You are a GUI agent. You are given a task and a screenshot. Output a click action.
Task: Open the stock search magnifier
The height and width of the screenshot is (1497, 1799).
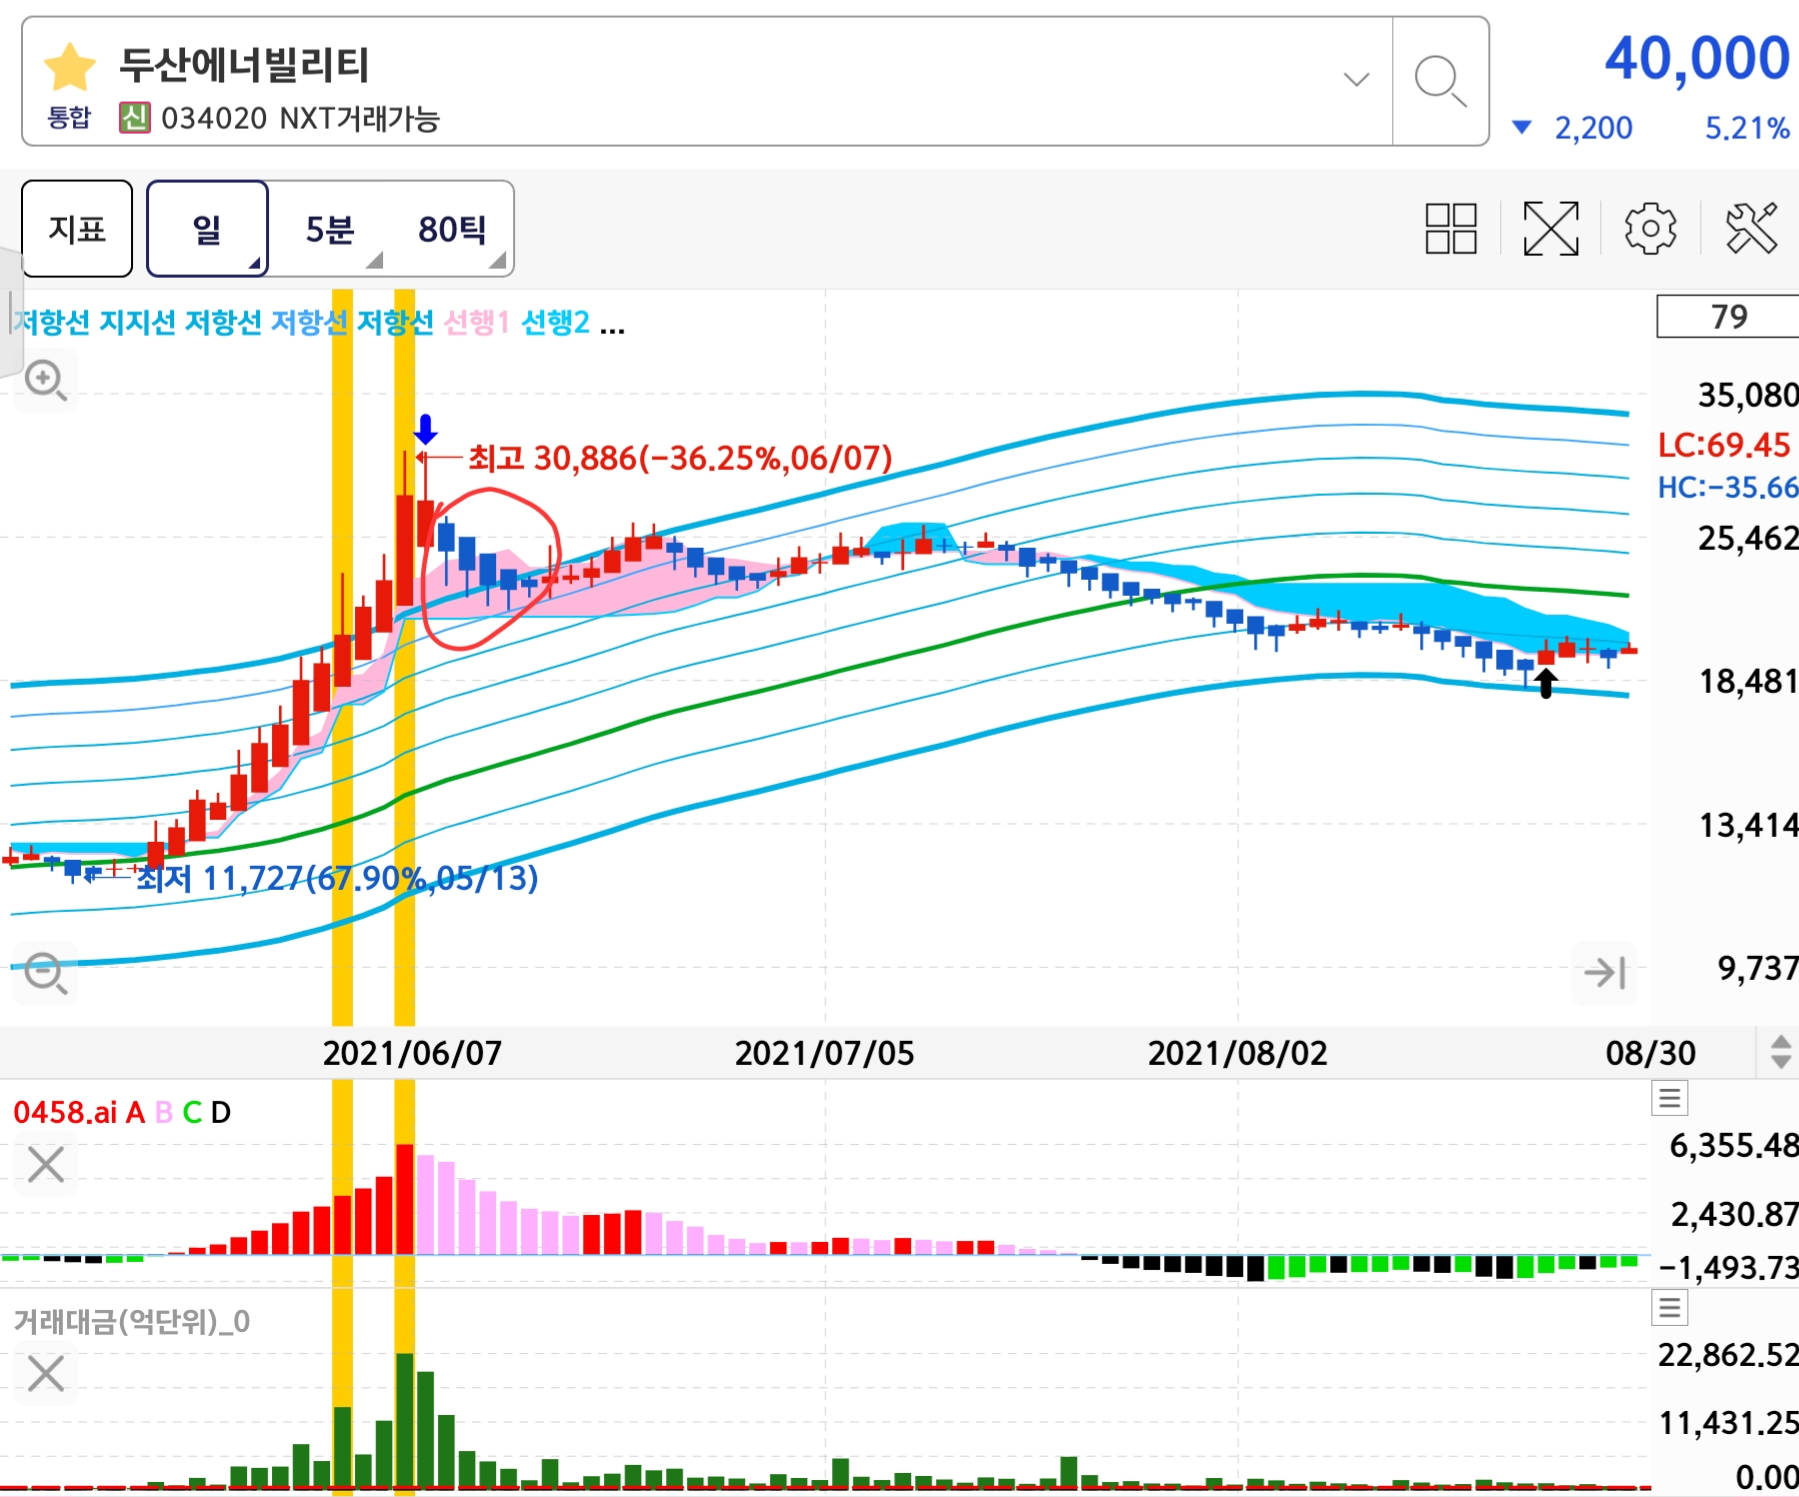[1440, 81]
